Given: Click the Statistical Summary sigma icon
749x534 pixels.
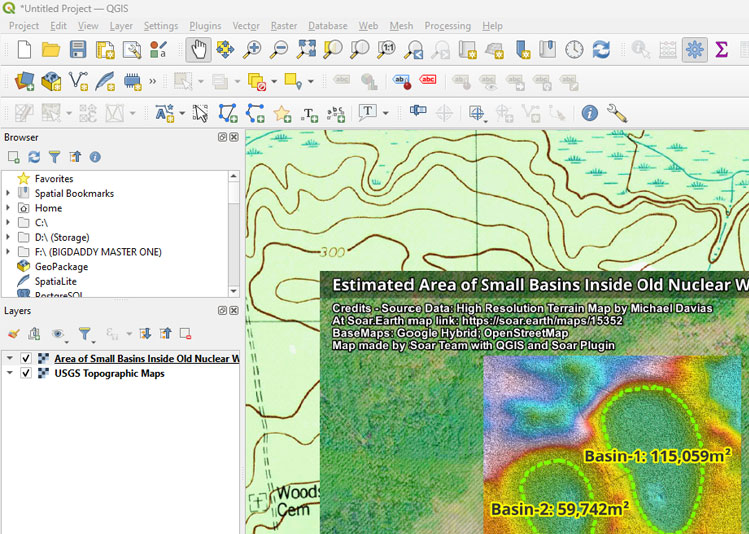Looking at the screenshot, I should 721,49.
